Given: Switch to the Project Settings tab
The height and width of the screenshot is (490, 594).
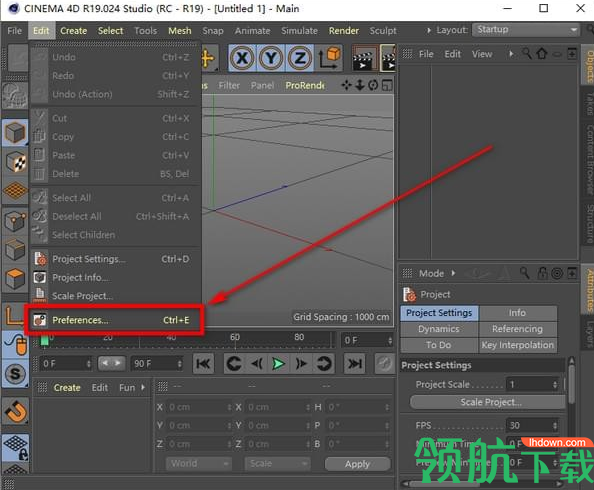Looking at the screenshot, I should 439,313.
